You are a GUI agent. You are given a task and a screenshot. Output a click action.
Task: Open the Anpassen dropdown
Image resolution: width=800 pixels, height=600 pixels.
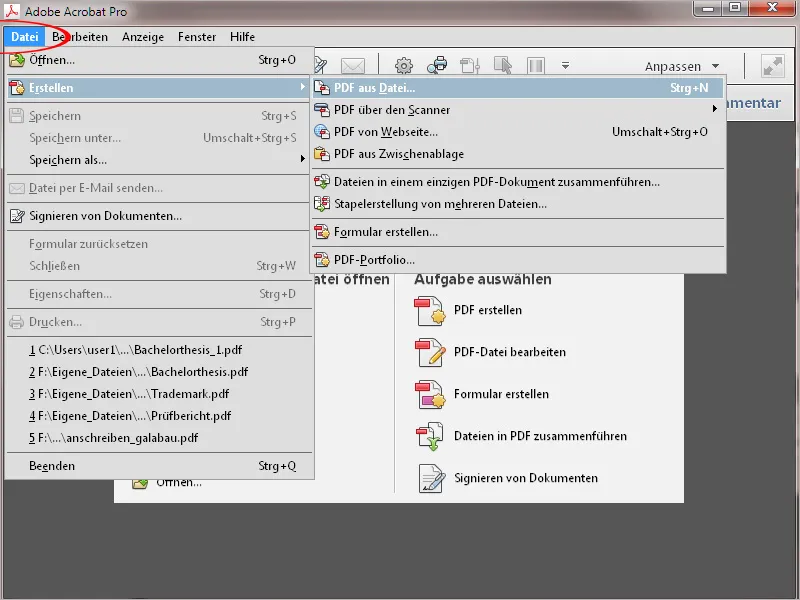(682, 66)
